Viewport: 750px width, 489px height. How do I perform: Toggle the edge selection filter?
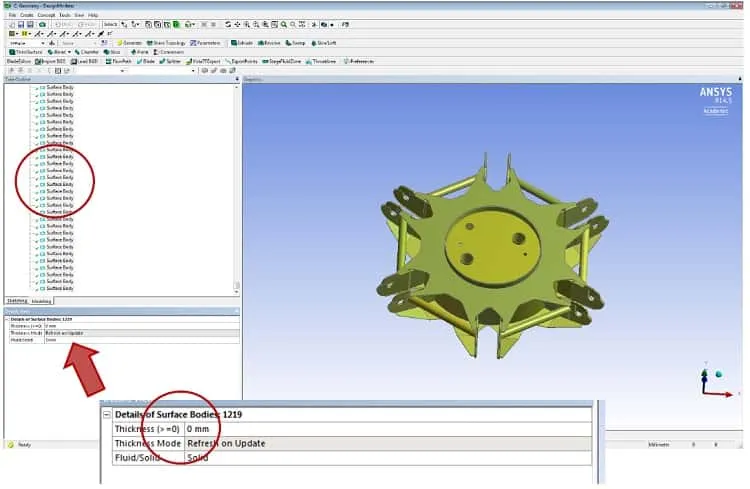157,24
